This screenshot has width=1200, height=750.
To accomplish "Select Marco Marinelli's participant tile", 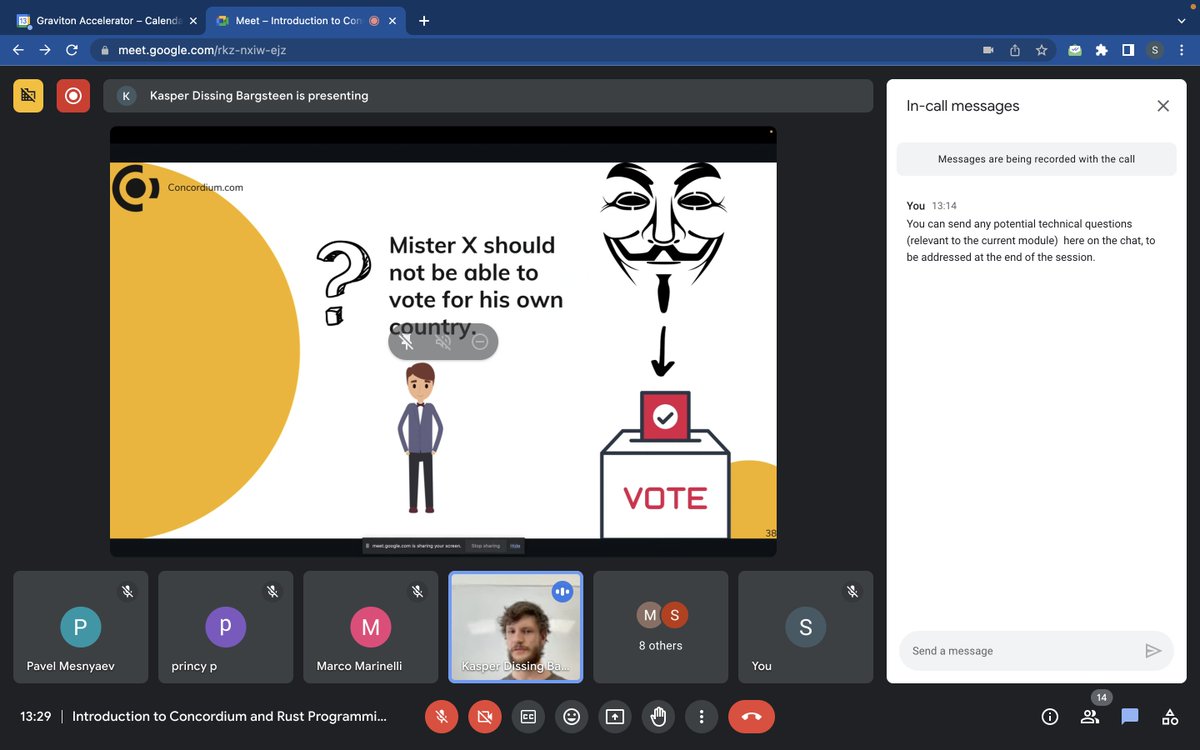I will point(371,627).
